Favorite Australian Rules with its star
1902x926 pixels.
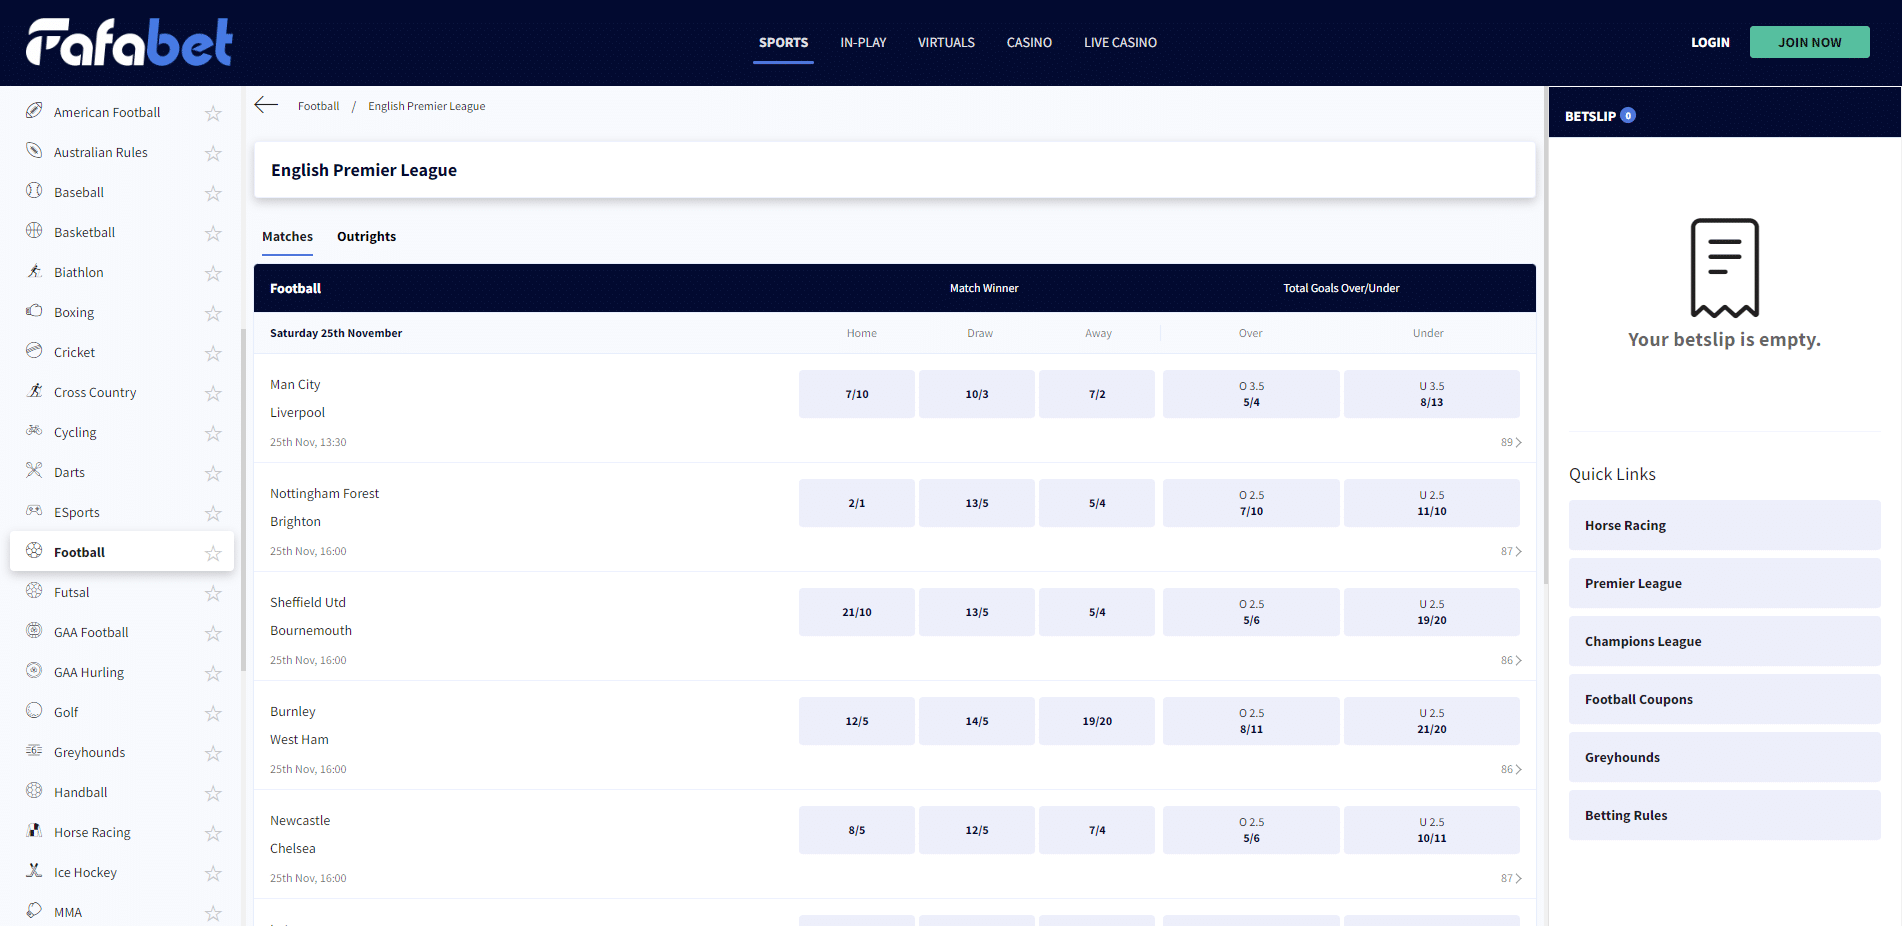pos(213,153)
